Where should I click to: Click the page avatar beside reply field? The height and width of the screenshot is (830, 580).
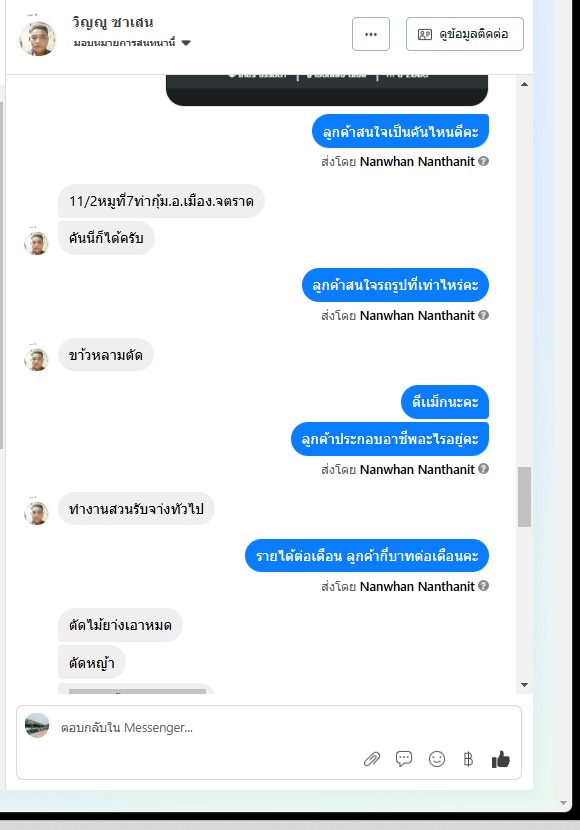tap(37, 726)
